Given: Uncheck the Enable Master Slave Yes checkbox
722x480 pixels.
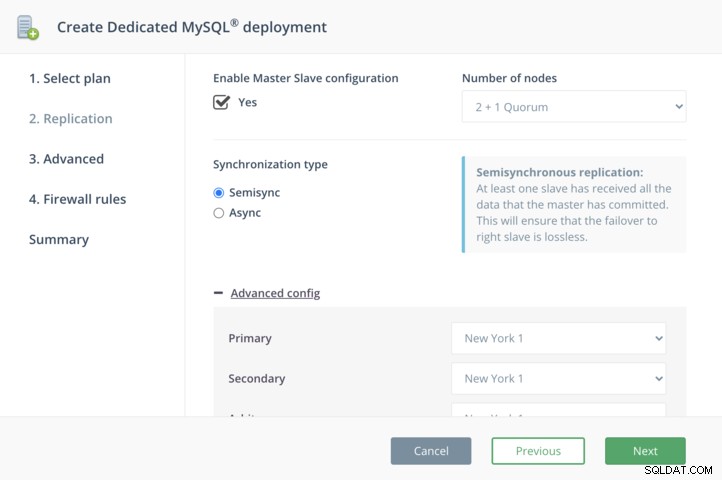Looking at the screenshot, I should click(221, 102).
